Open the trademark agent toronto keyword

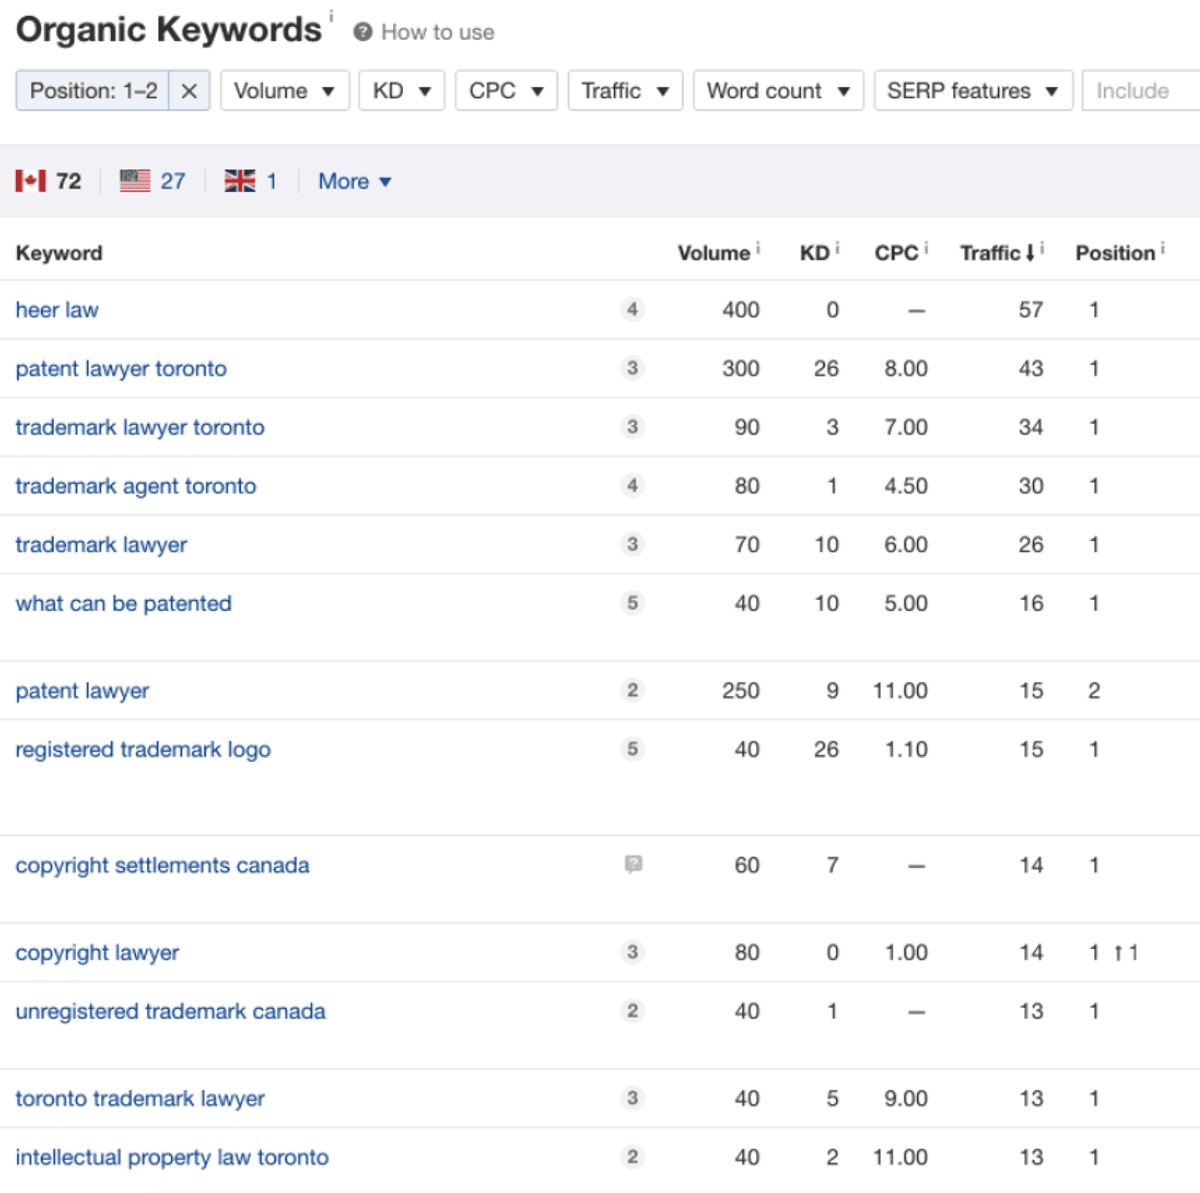pyautogui.click(x=136, y=486)
